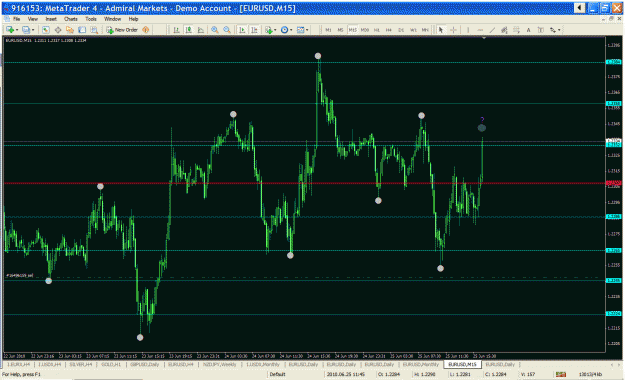
Task: Select the M1 timeframe
Action: [328, 30]
